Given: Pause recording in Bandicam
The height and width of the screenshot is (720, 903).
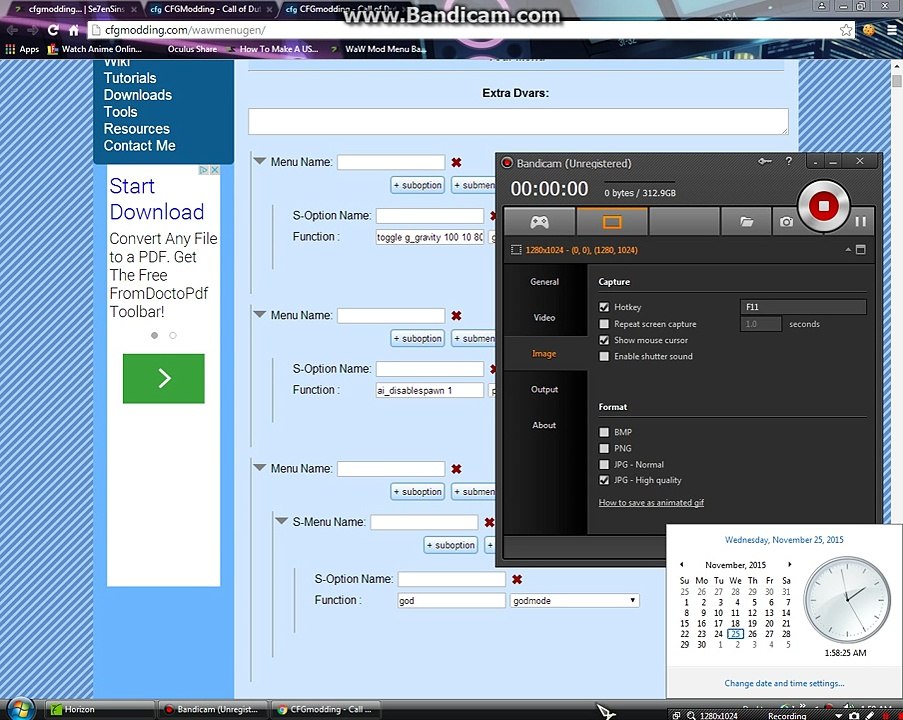Looking at the screenshot, I should (x=860, y=222).
